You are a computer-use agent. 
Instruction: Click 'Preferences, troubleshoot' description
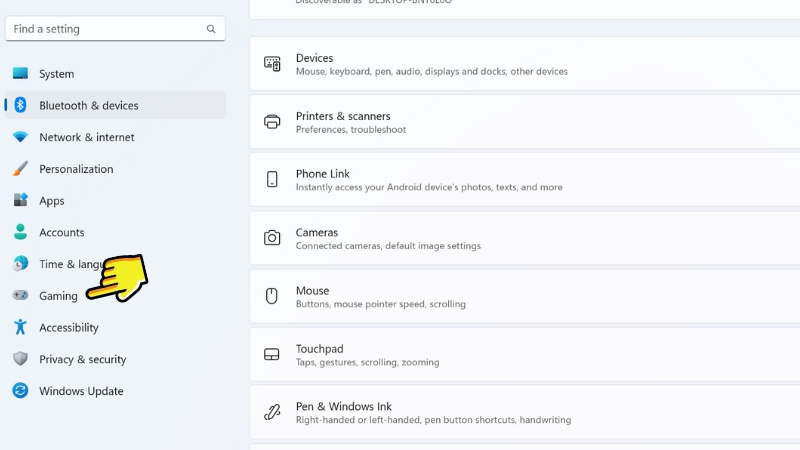(x=351, y=130)
